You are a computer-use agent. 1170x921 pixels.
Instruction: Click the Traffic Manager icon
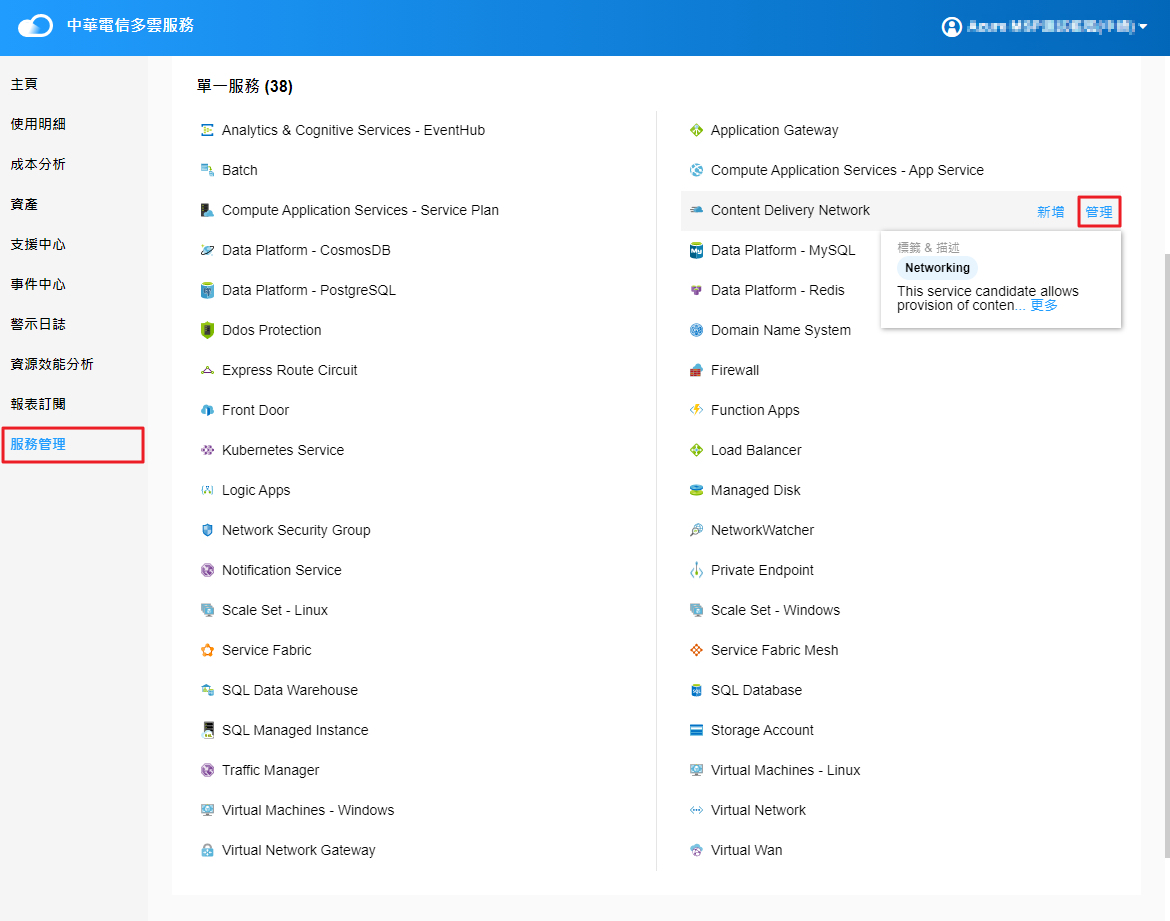click(x=207, y=770)
